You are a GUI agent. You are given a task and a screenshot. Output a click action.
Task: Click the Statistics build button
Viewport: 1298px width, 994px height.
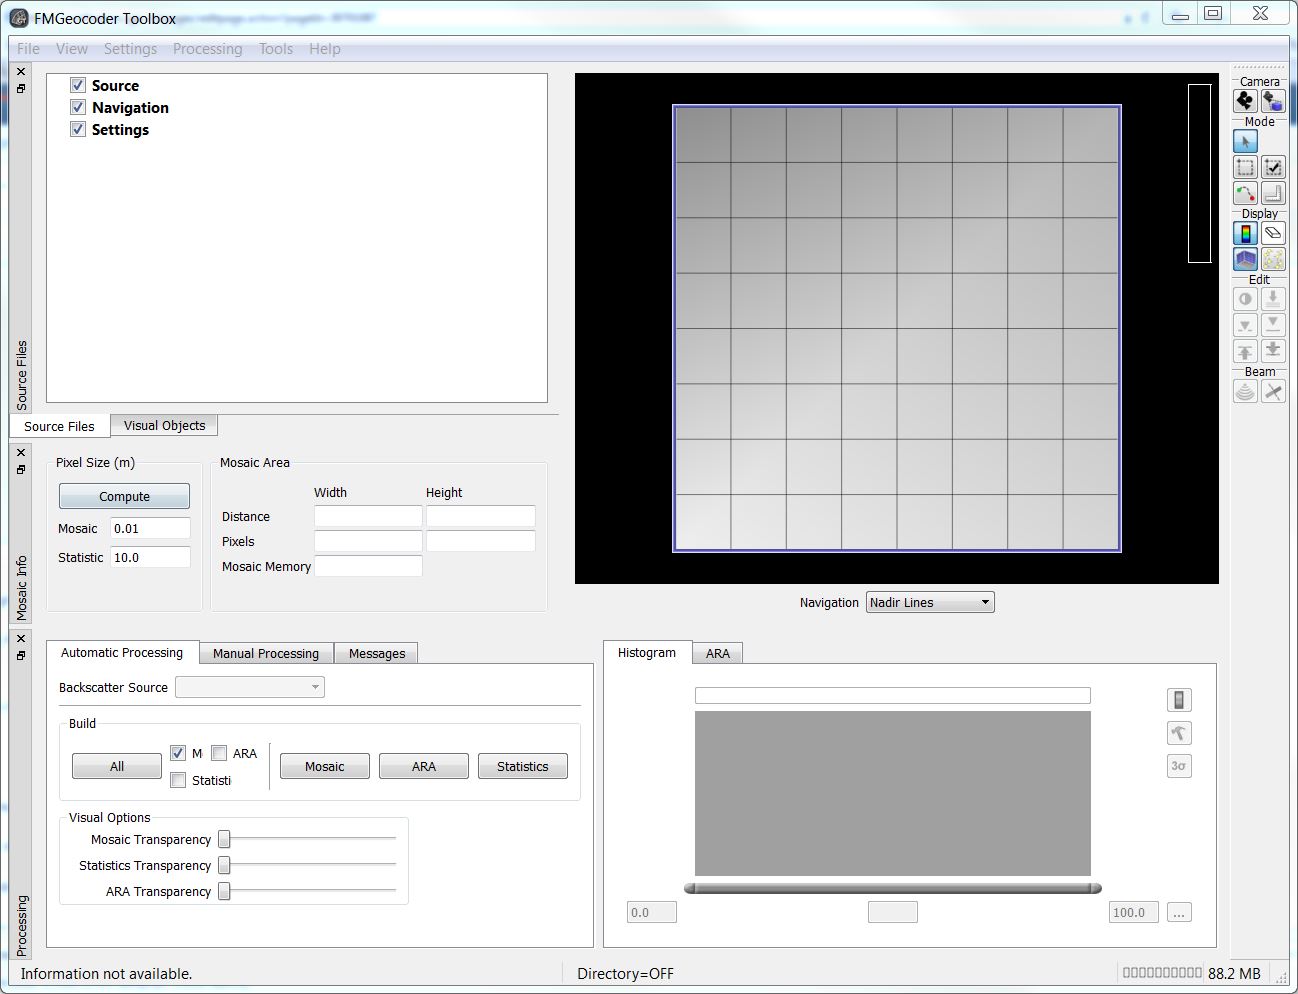point(522,766)
